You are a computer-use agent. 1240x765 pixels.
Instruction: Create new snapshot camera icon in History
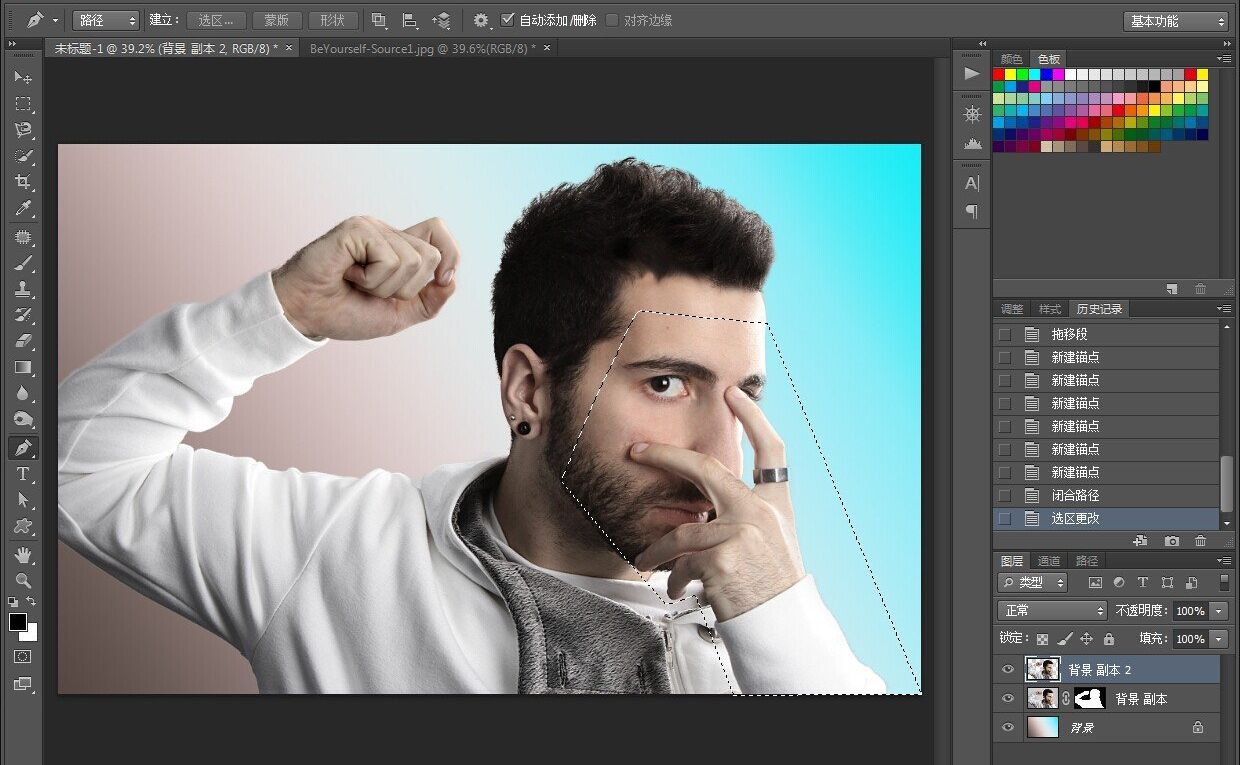click(x=1172, y=541)
